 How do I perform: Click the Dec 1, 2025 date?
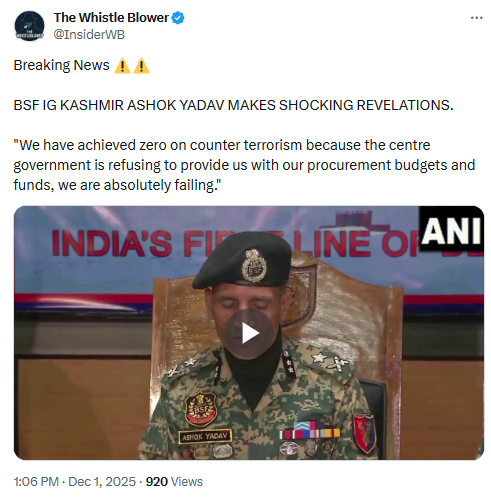pos(102,482)
